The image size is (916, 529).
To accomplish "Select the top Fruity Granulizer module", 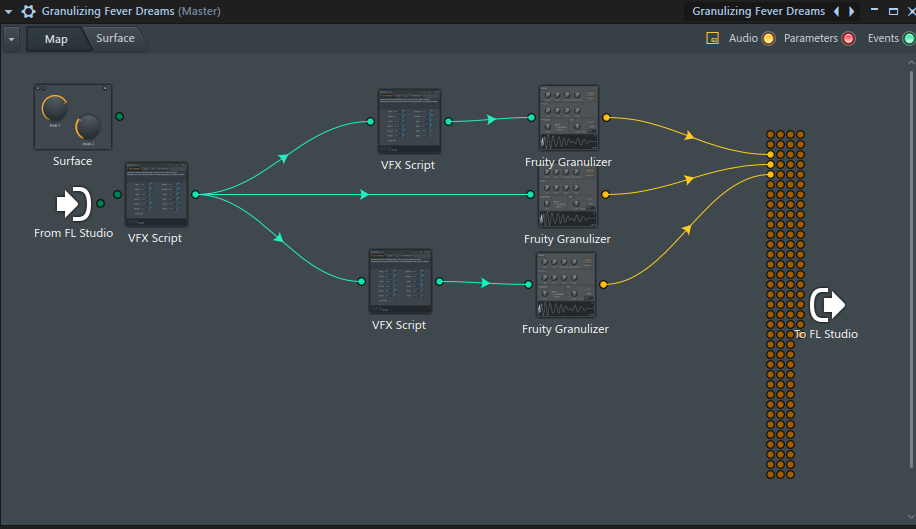I will pos(569,118).
